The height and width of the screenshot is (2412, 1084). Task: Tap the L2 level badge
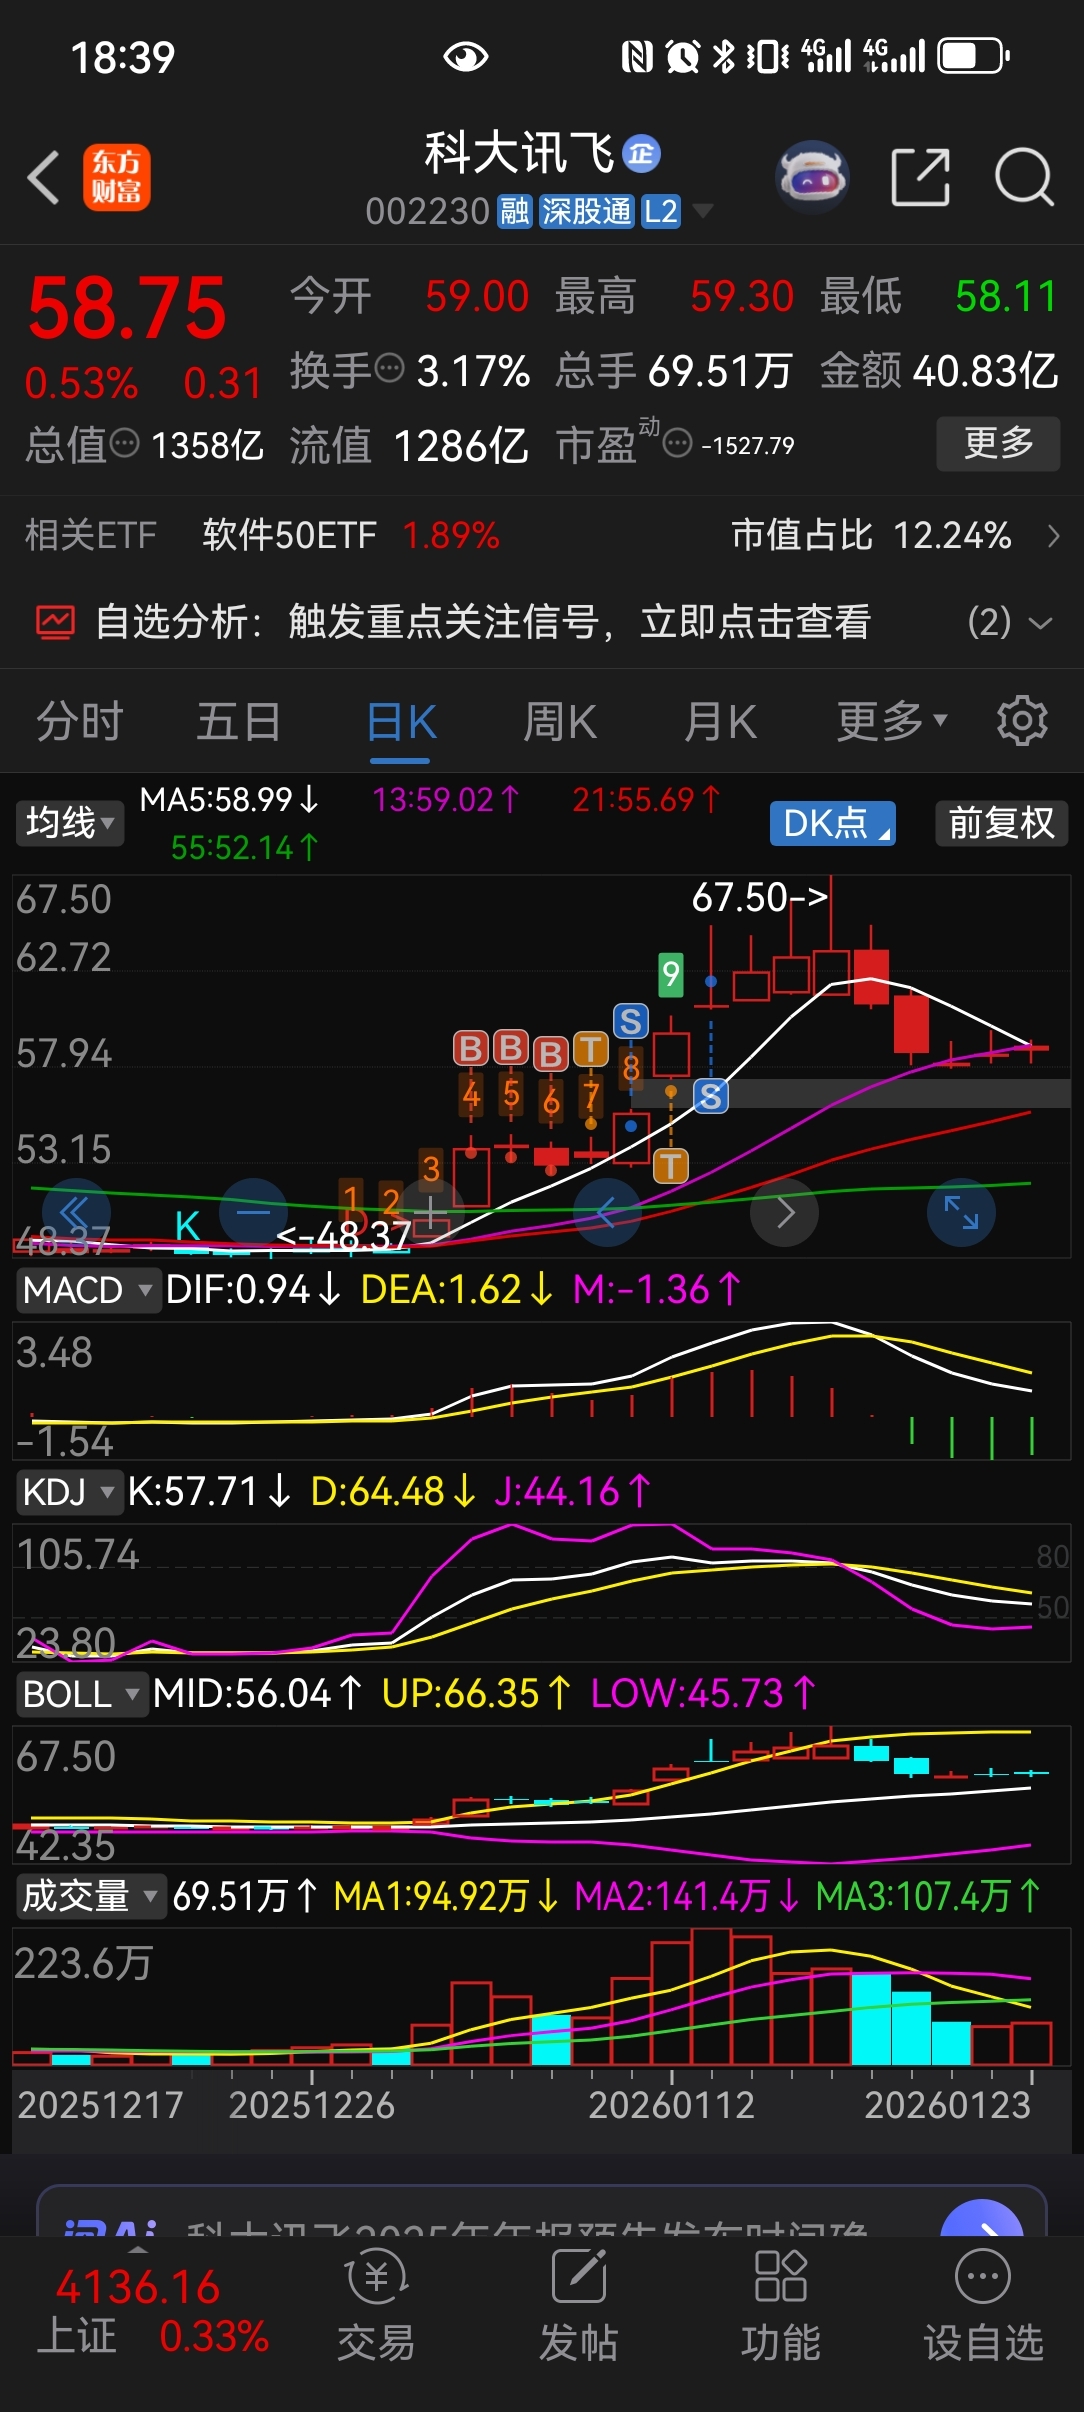[661, 211]
